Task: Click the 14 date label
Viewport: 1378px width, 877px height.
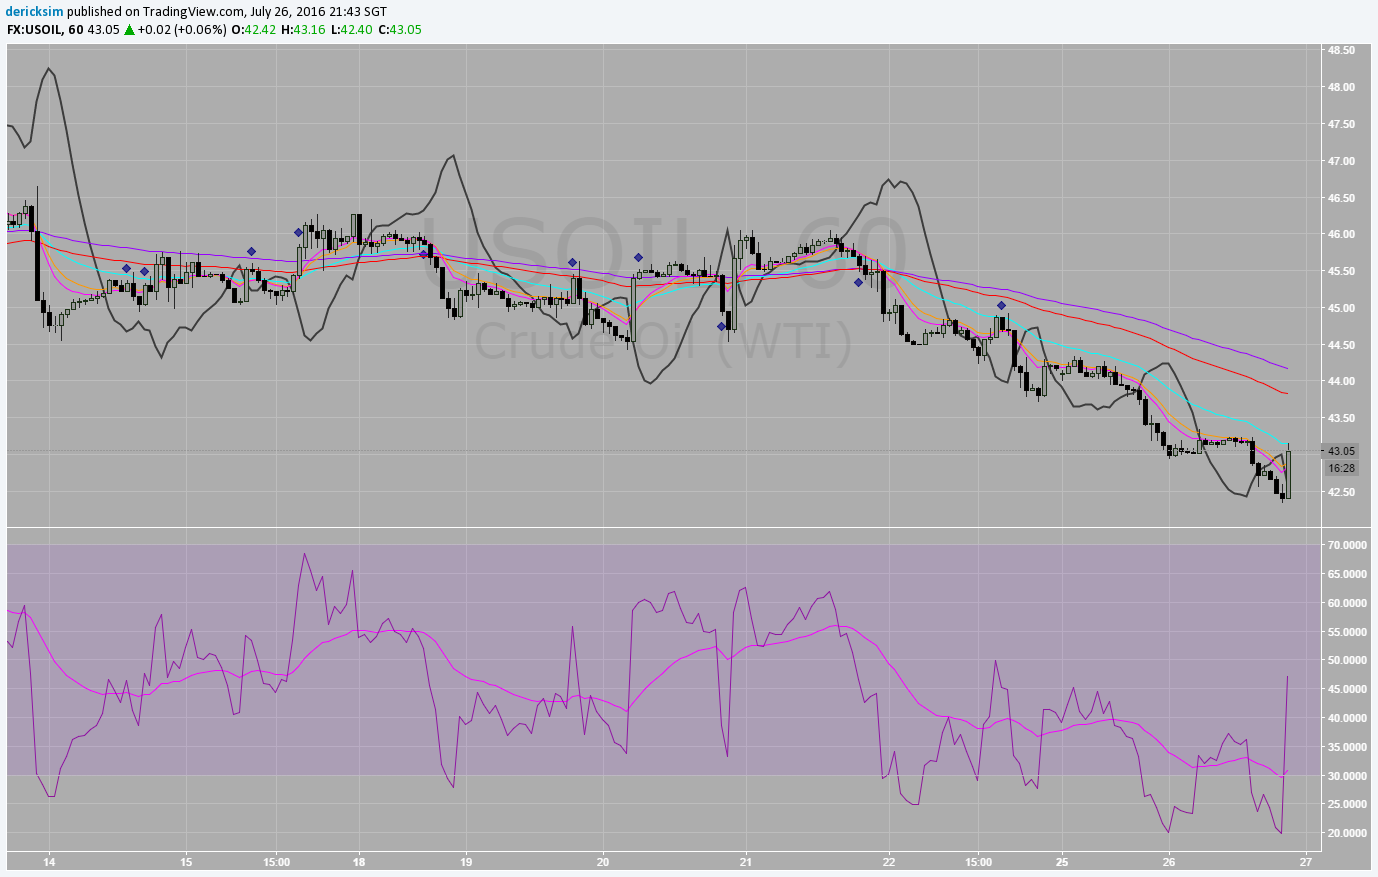Action: tap(49, 861)
